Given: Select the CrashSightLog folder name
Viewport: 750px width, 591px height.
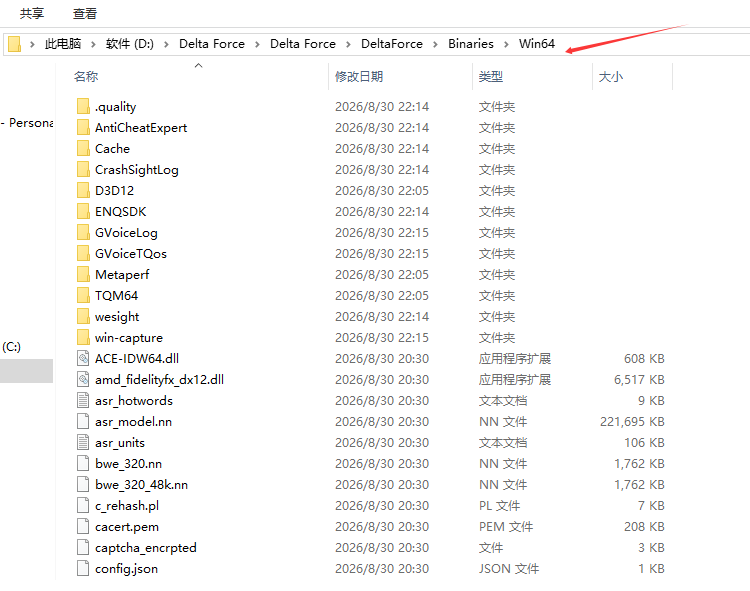Looking at the screenshot, I should (x=137, y=170).
